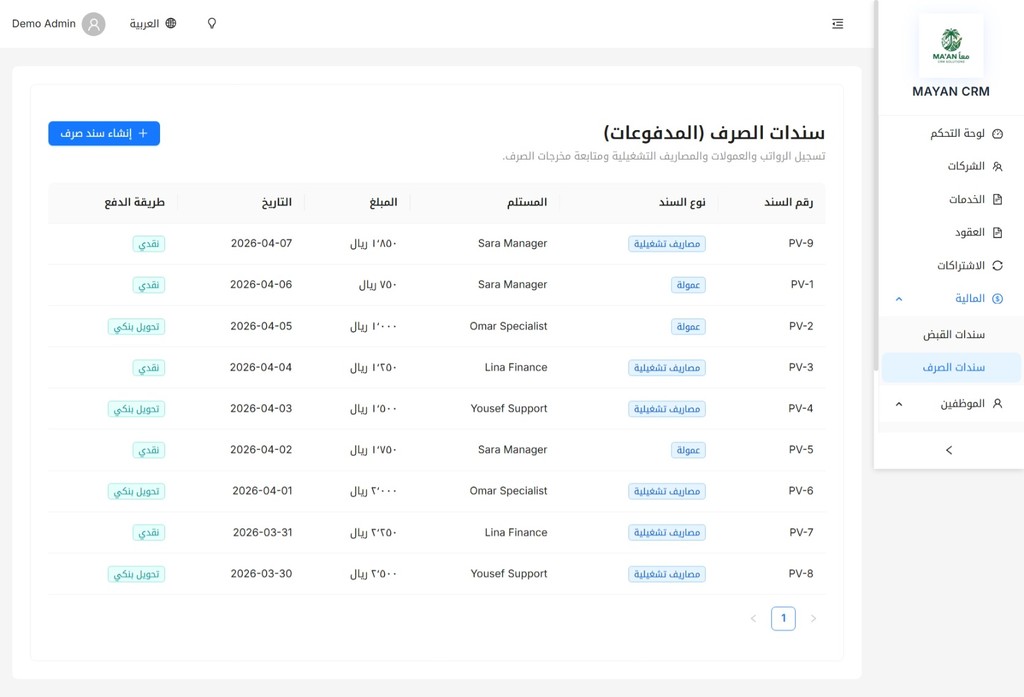Click voucher number PV-8
Screen dimensions: 1024x697
point(801,574)
